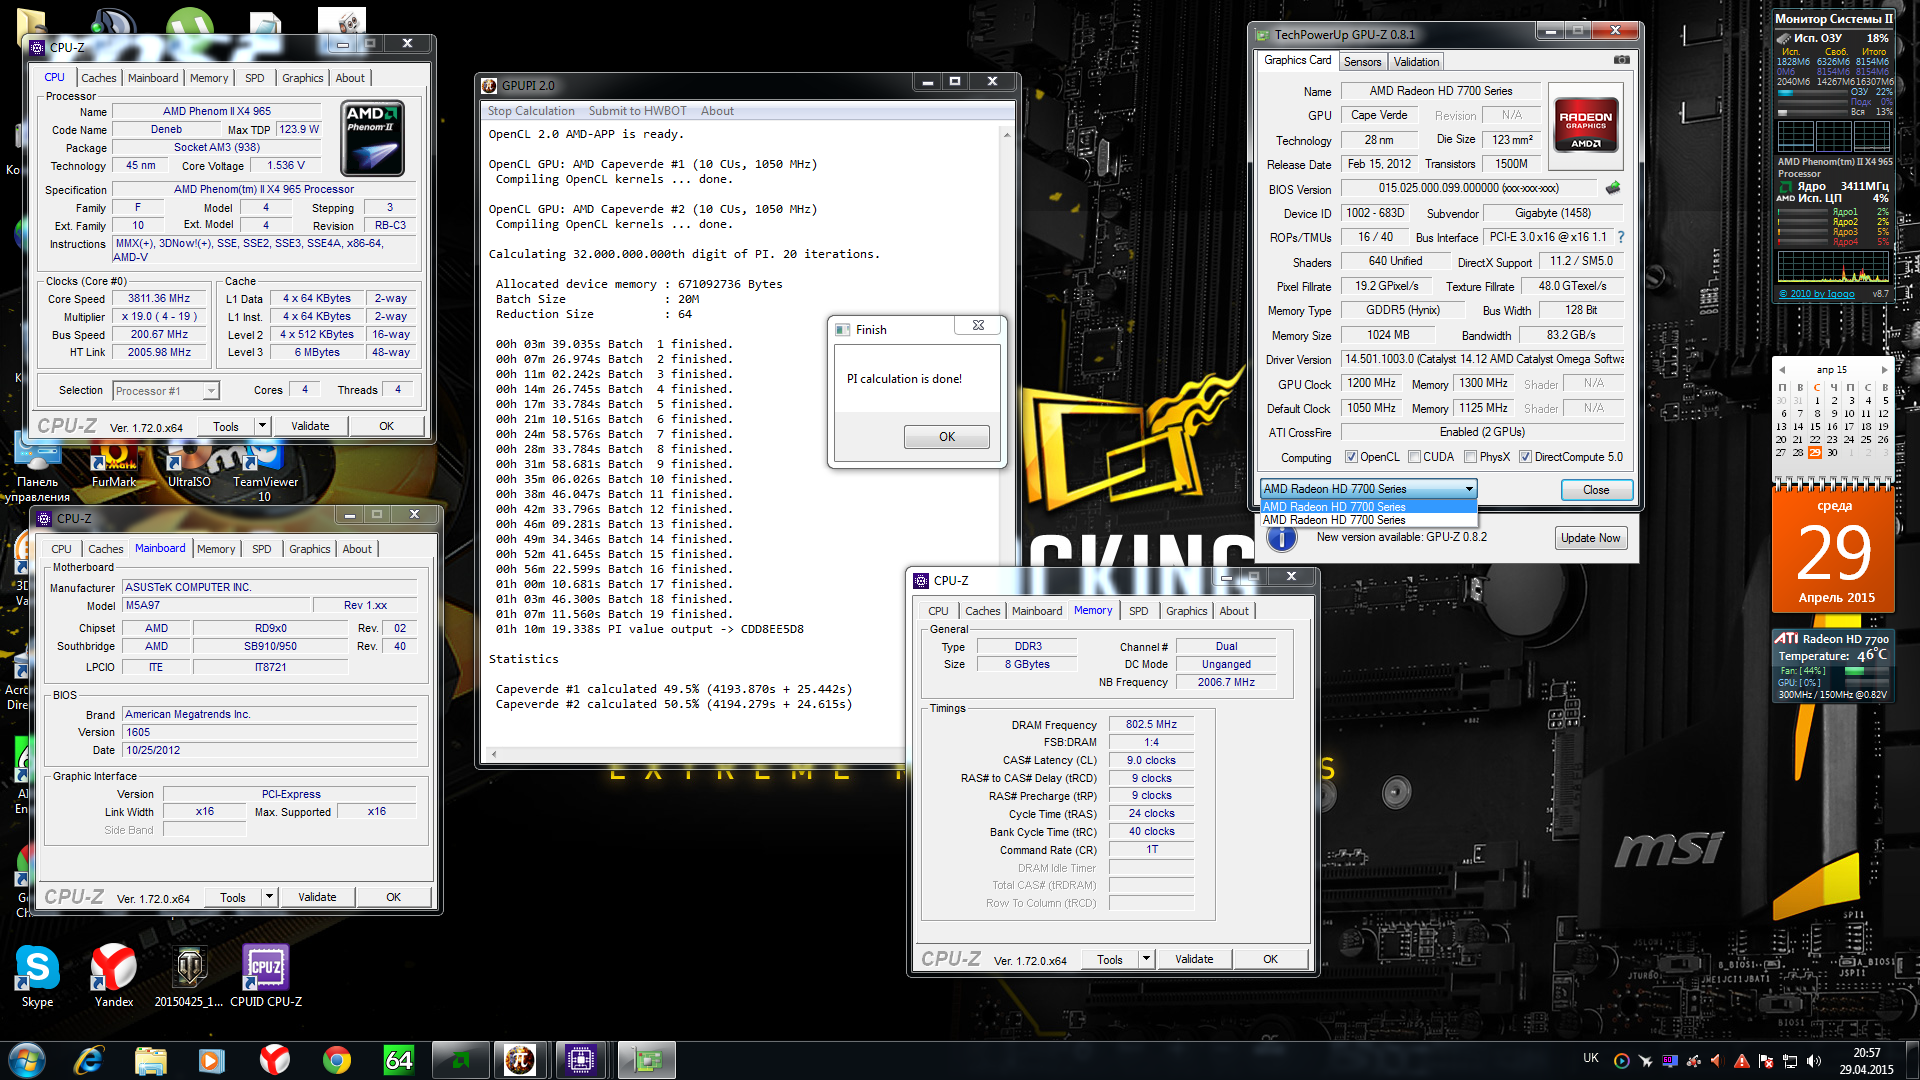Click the green 64 taskbar icon
Viewport: 1920px width, 1080px height.
click(398, 1060)
